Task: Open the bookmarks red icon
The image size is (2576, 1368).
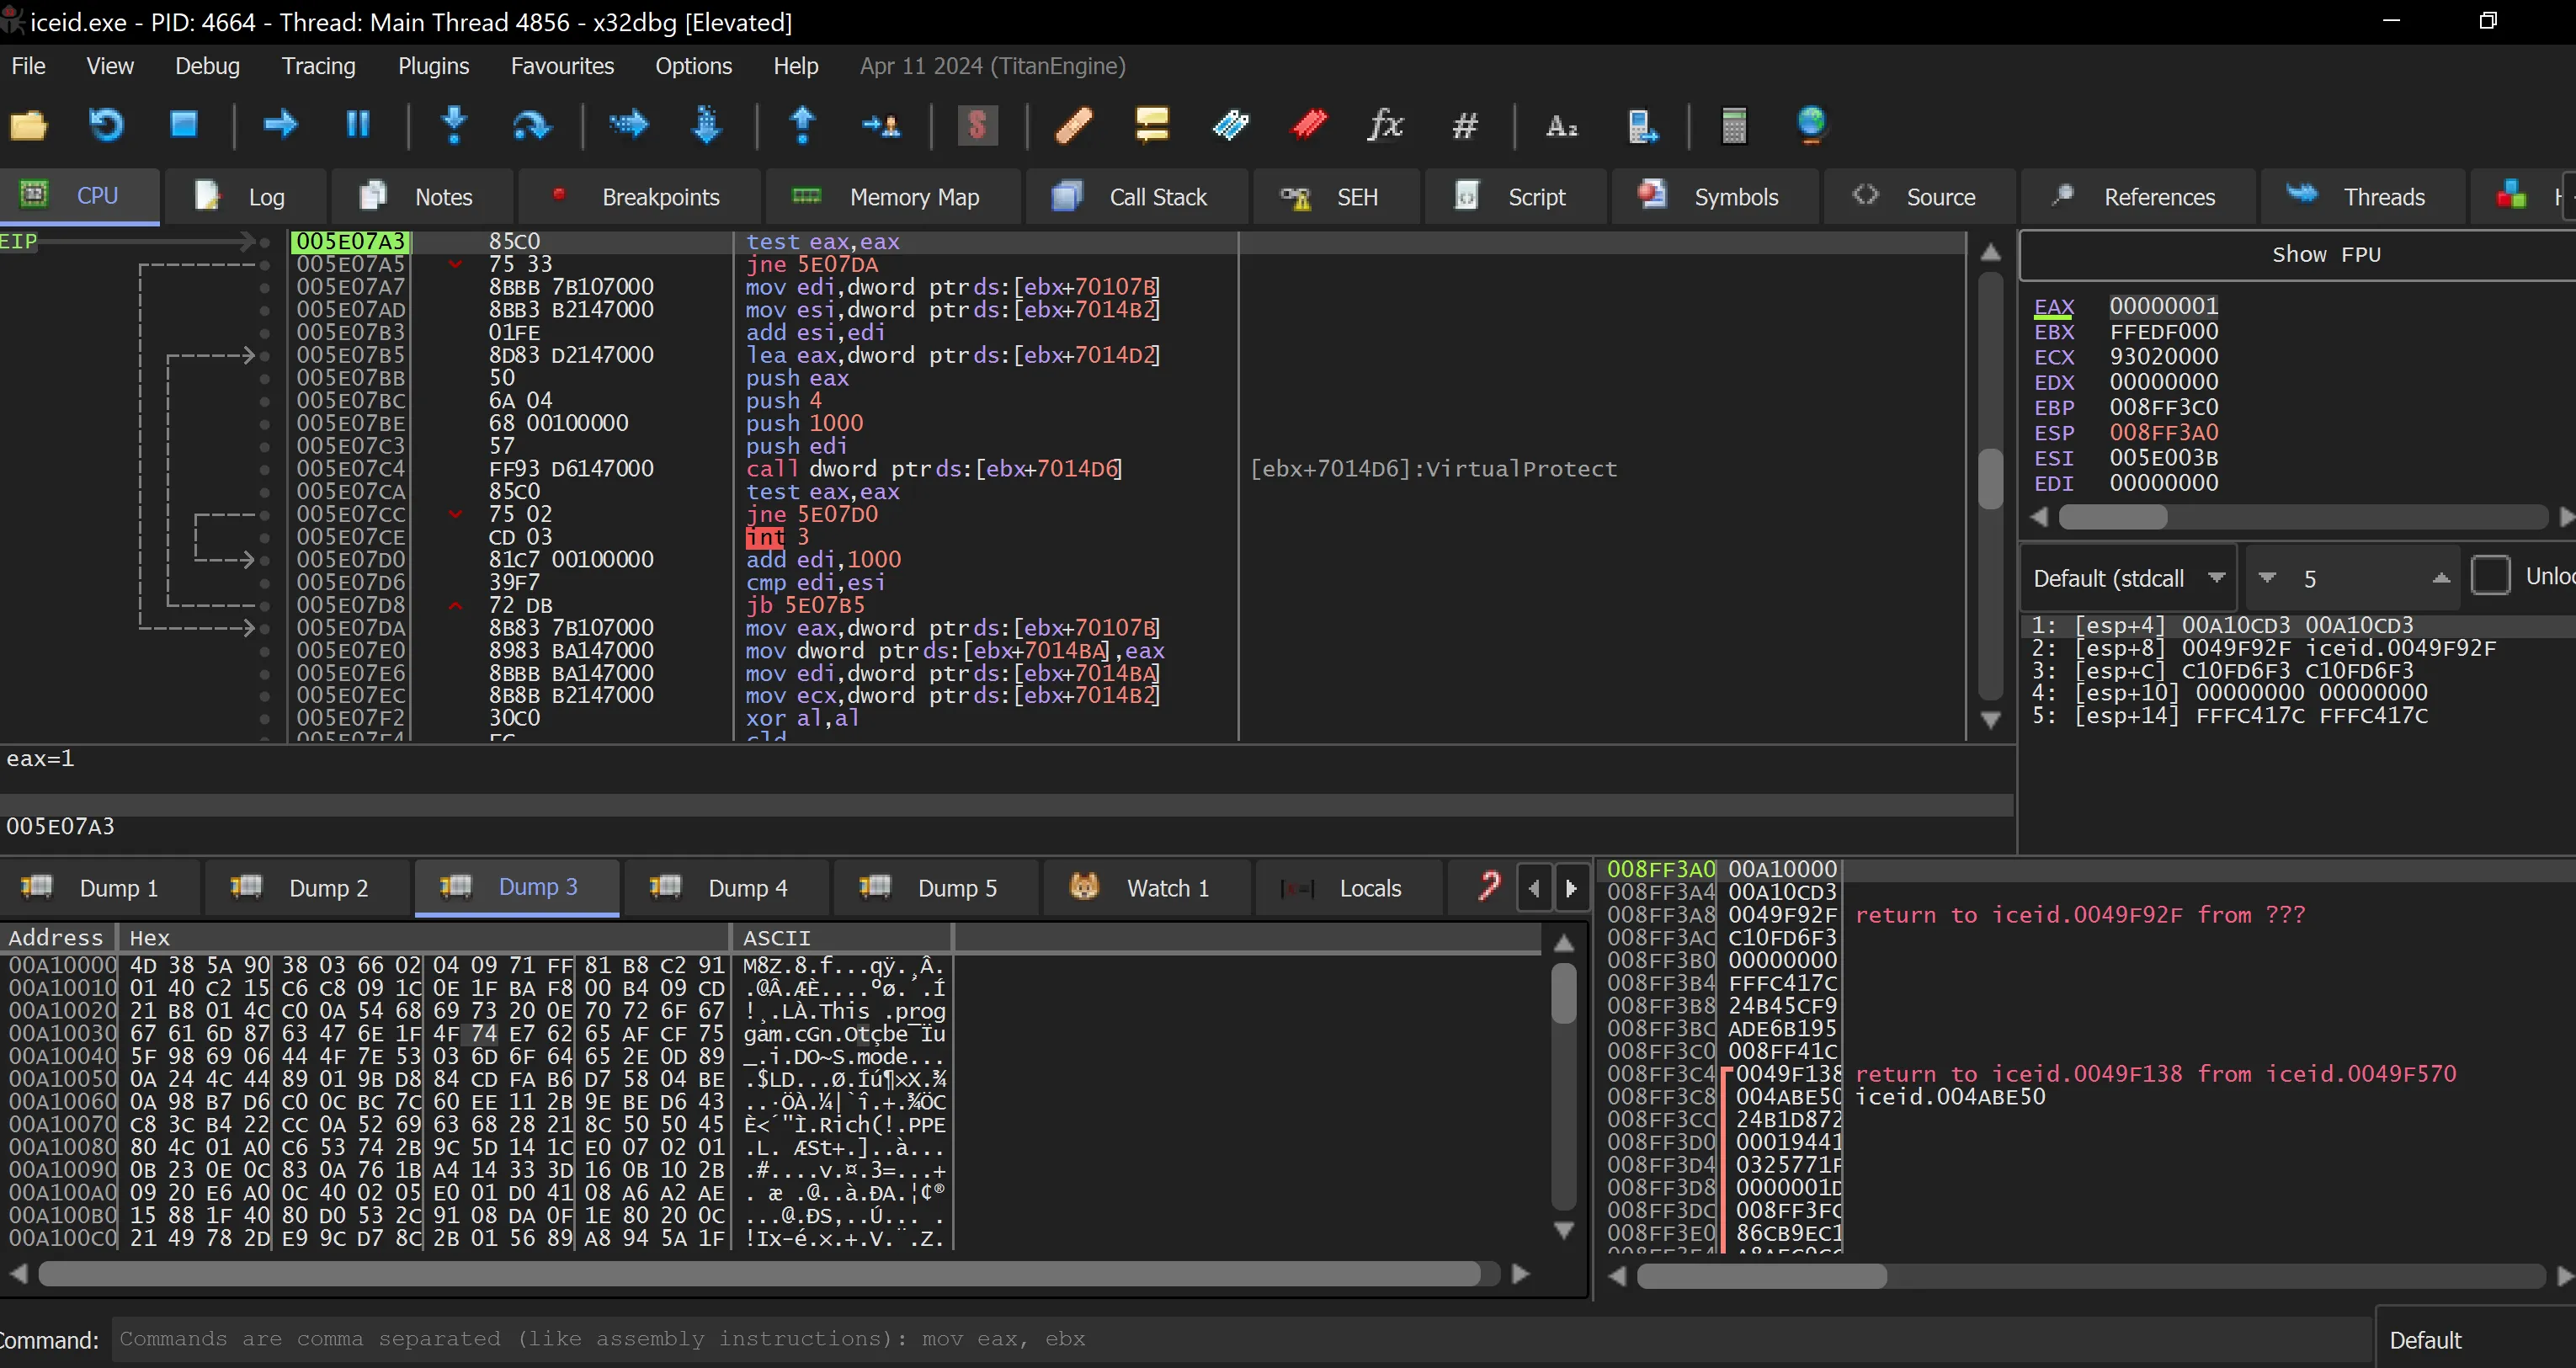Action: tap(1308, 125)
